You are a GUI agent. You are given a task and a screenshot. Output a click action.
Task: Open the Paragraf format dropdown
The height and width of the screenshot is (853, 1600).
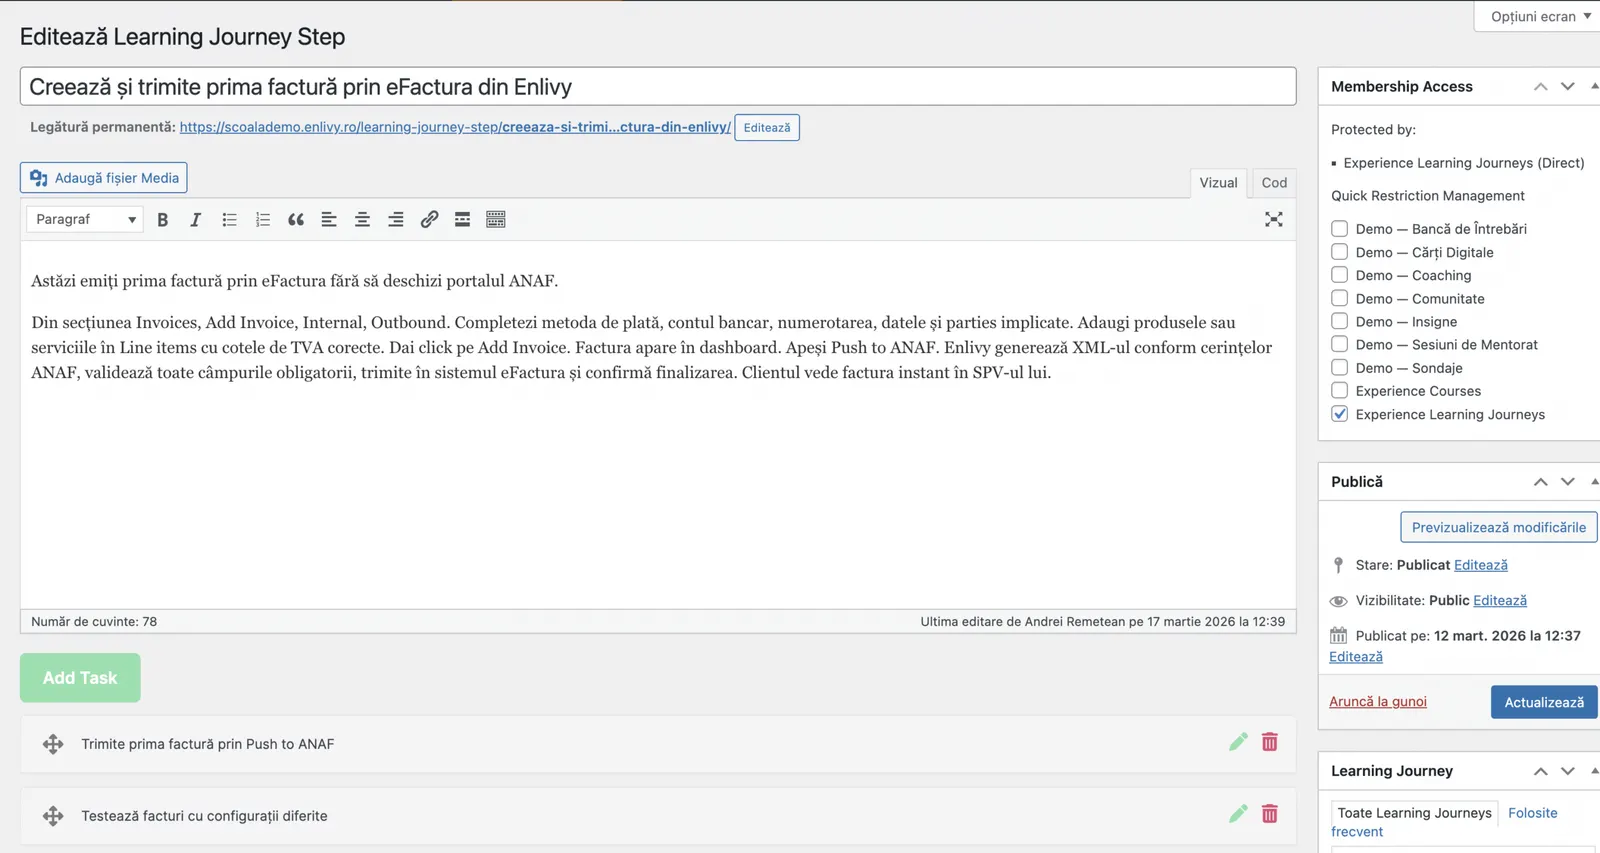point(85,219)
